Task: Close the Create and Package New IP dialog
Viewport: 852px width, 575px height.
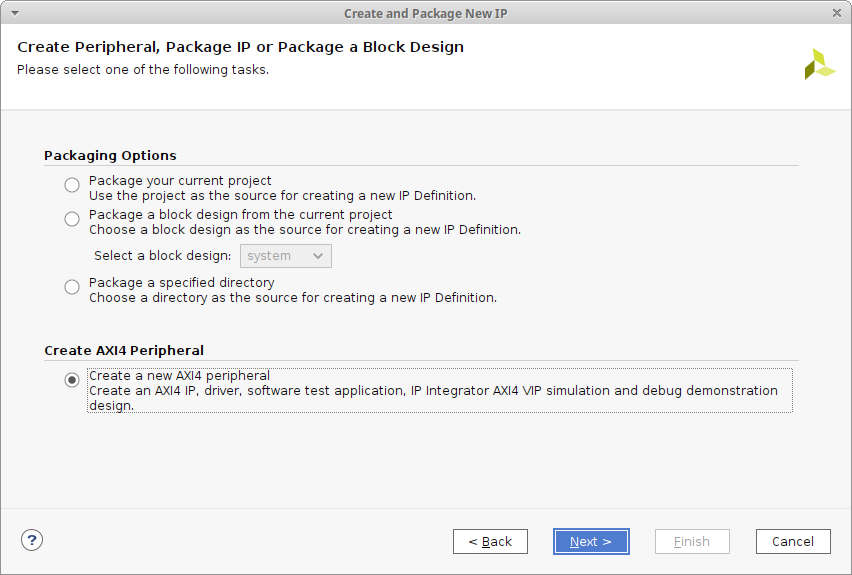Action: click(x=837, y=13)
